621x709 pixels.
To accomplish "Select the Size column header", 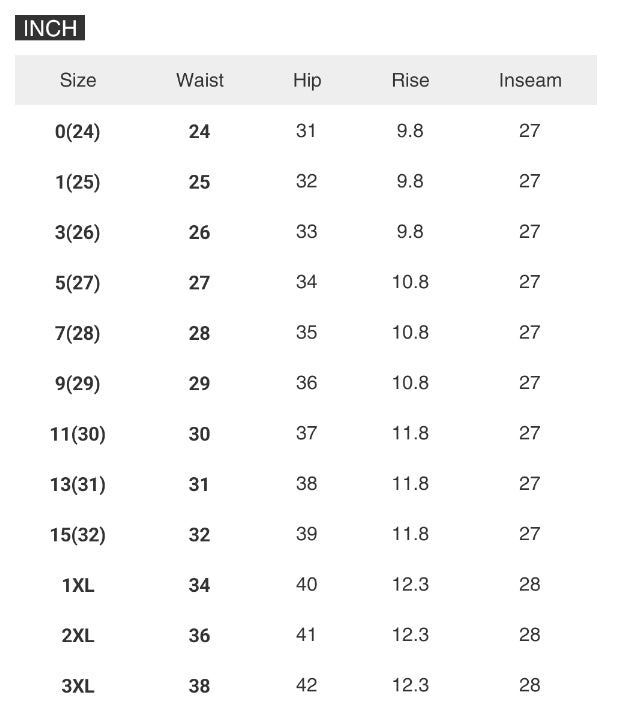I will pos(78,80).
